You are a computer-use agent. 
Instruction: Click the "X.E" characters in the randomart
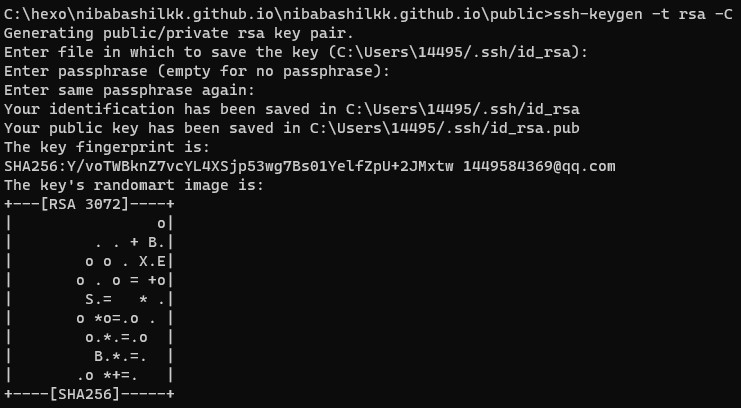point(152,261)
